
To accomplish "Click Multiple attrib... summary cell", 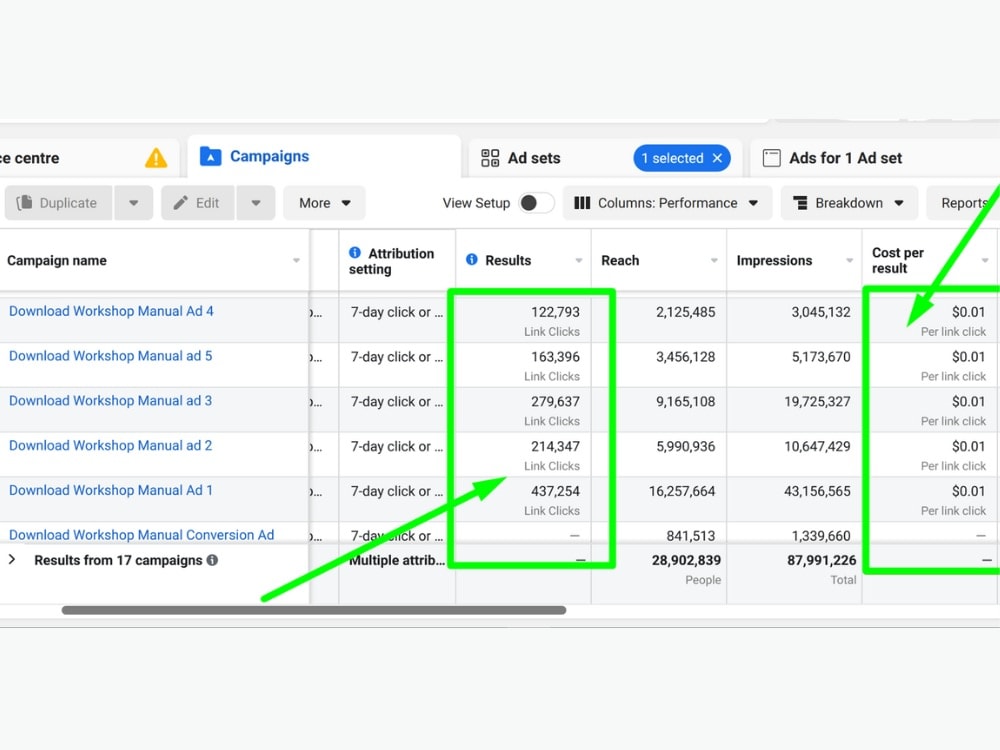I will click(397, 560).
